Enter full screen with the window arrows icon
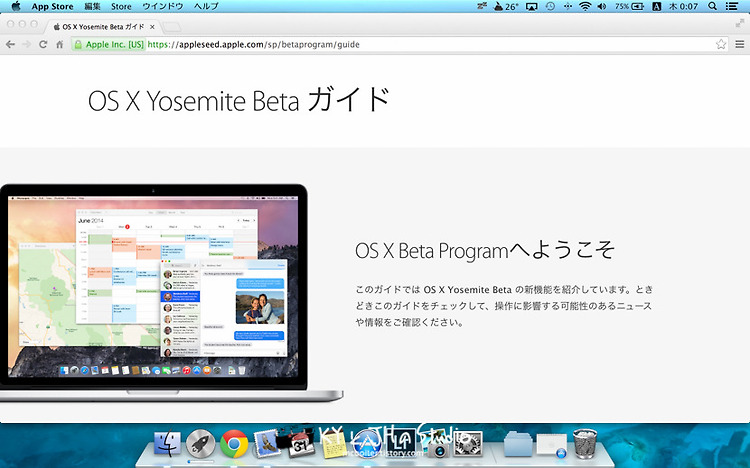 pyautogui.click(x=740, y=23)
